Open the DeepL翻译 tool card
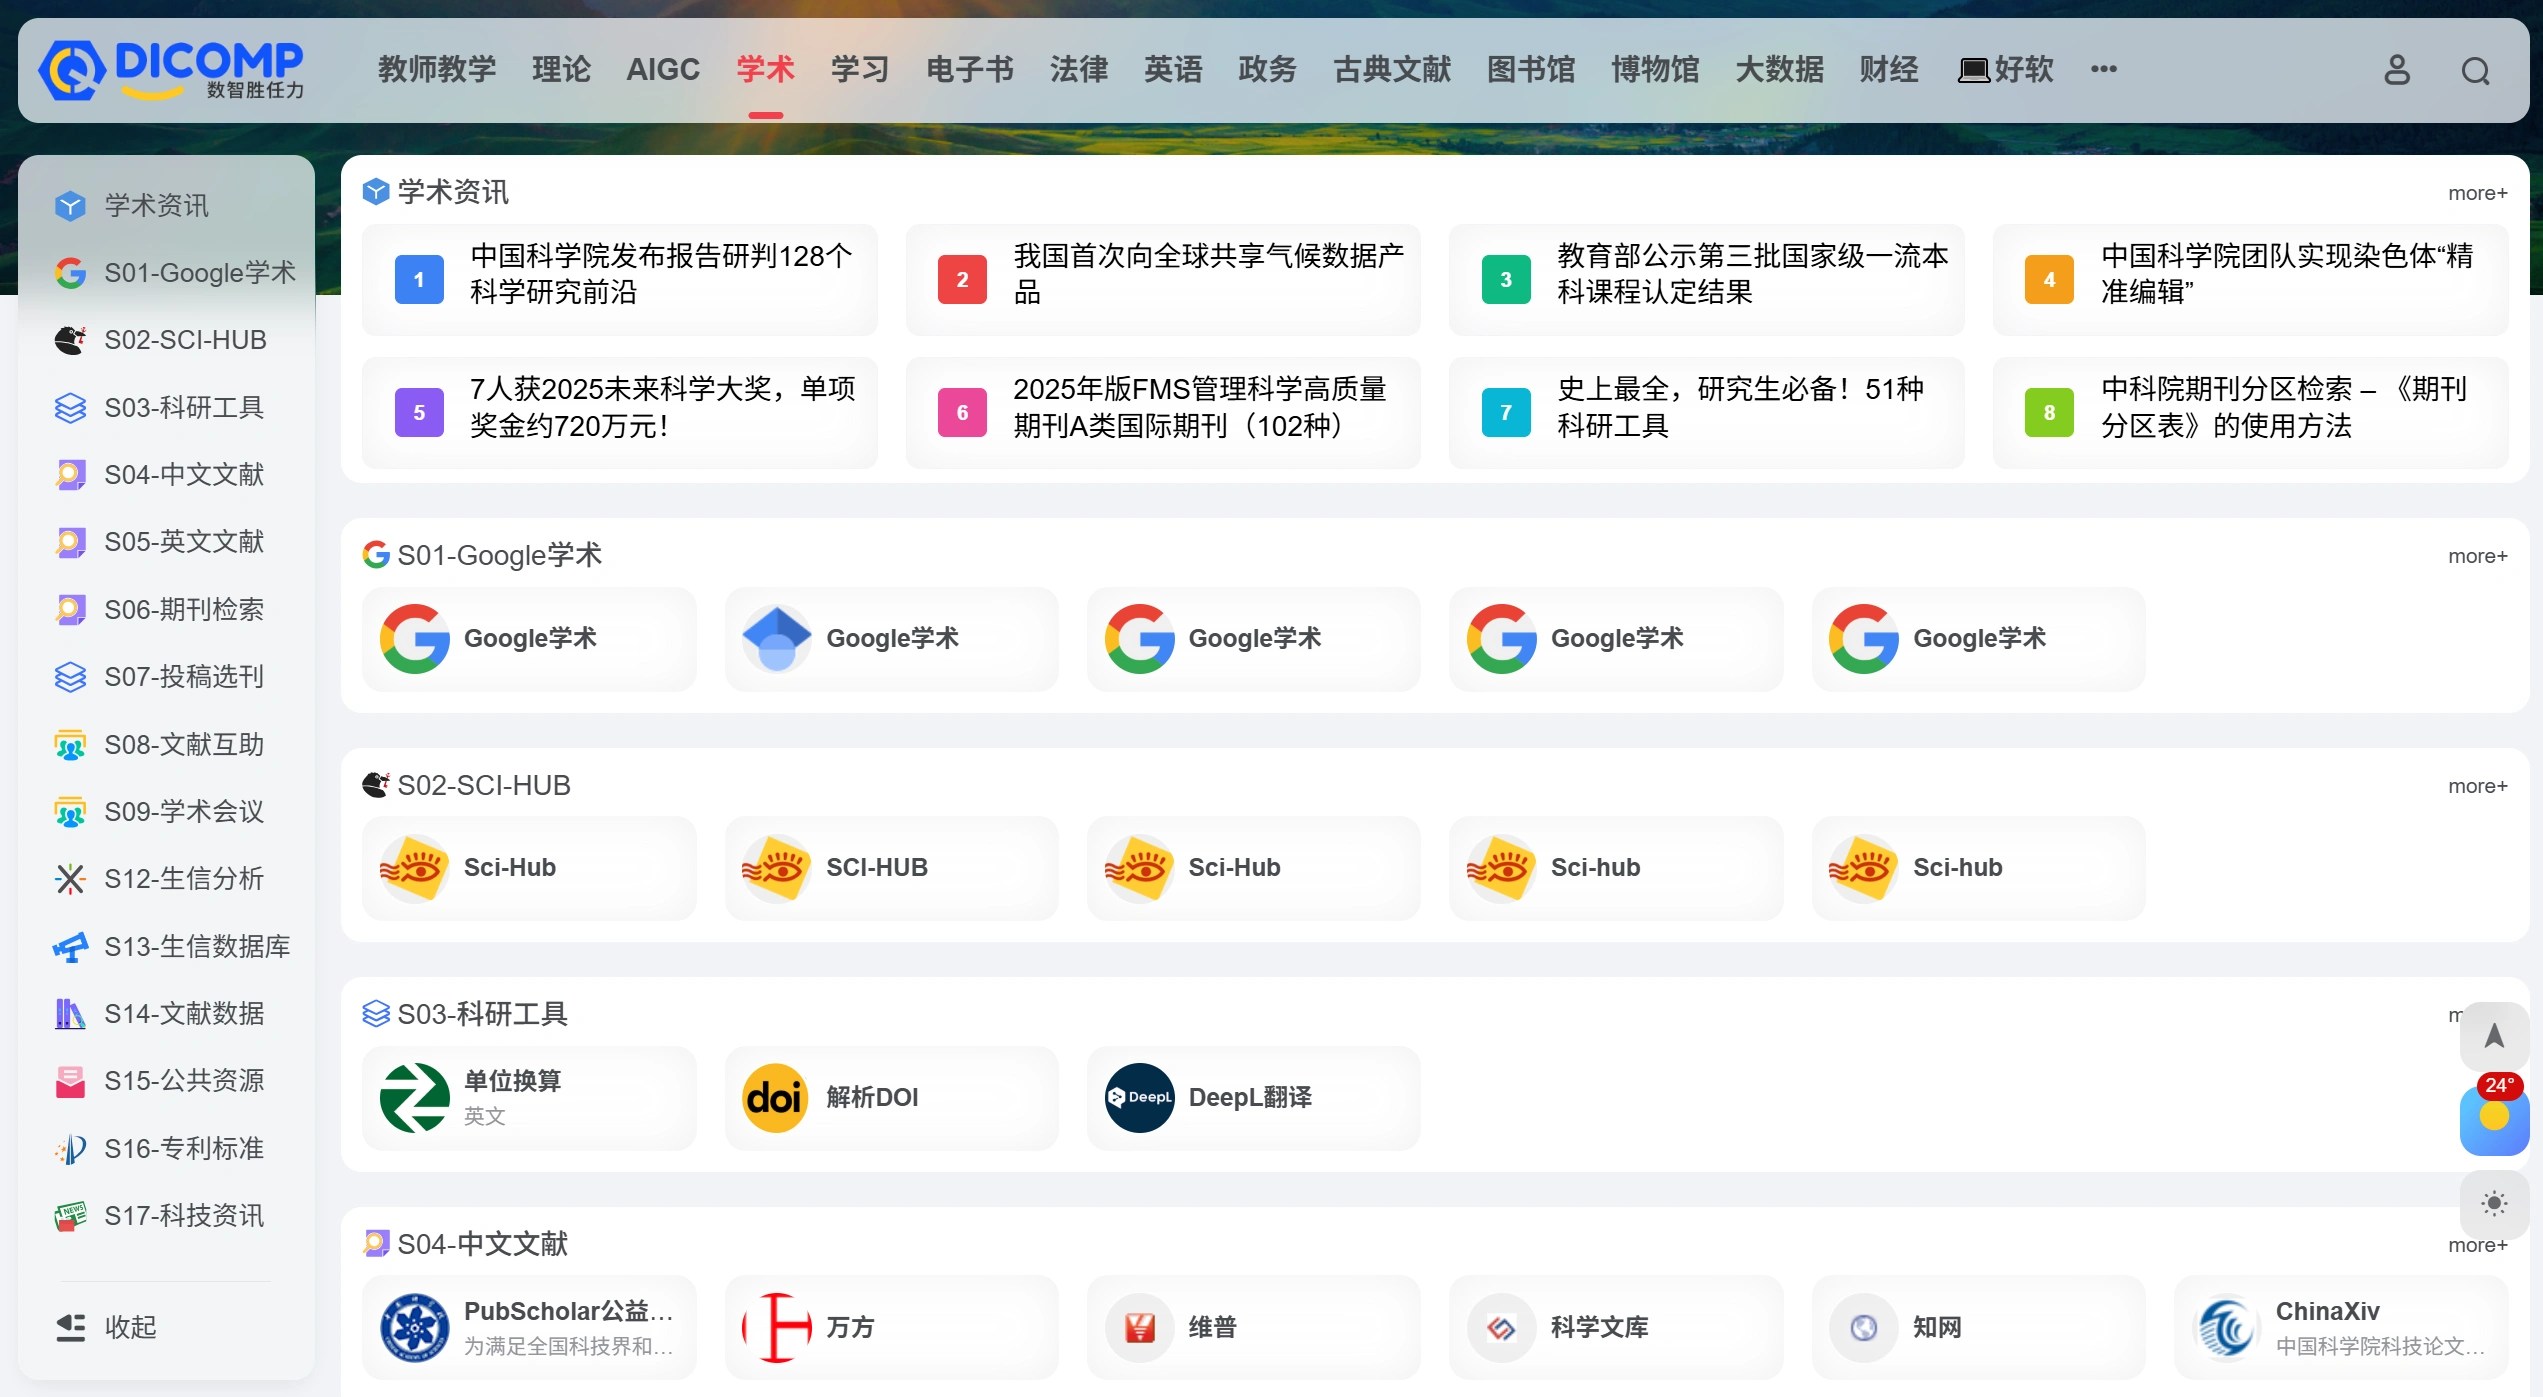This screenshot has height=1397, width=2543. [x=1254, y=1097]
